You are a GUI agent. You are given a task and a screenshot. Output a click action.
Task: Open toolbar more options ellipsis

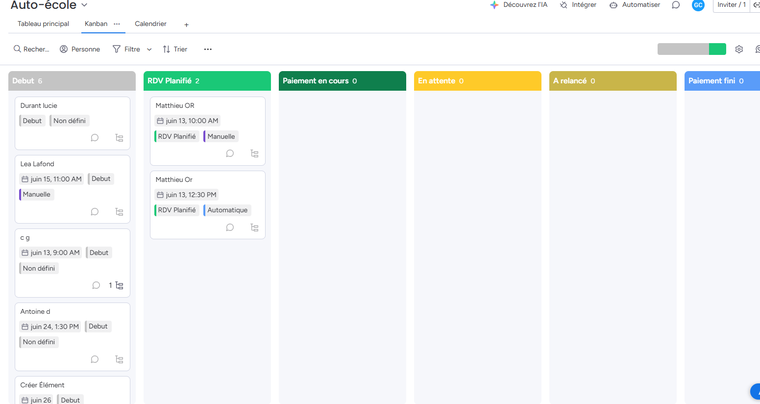click(208, 49)
